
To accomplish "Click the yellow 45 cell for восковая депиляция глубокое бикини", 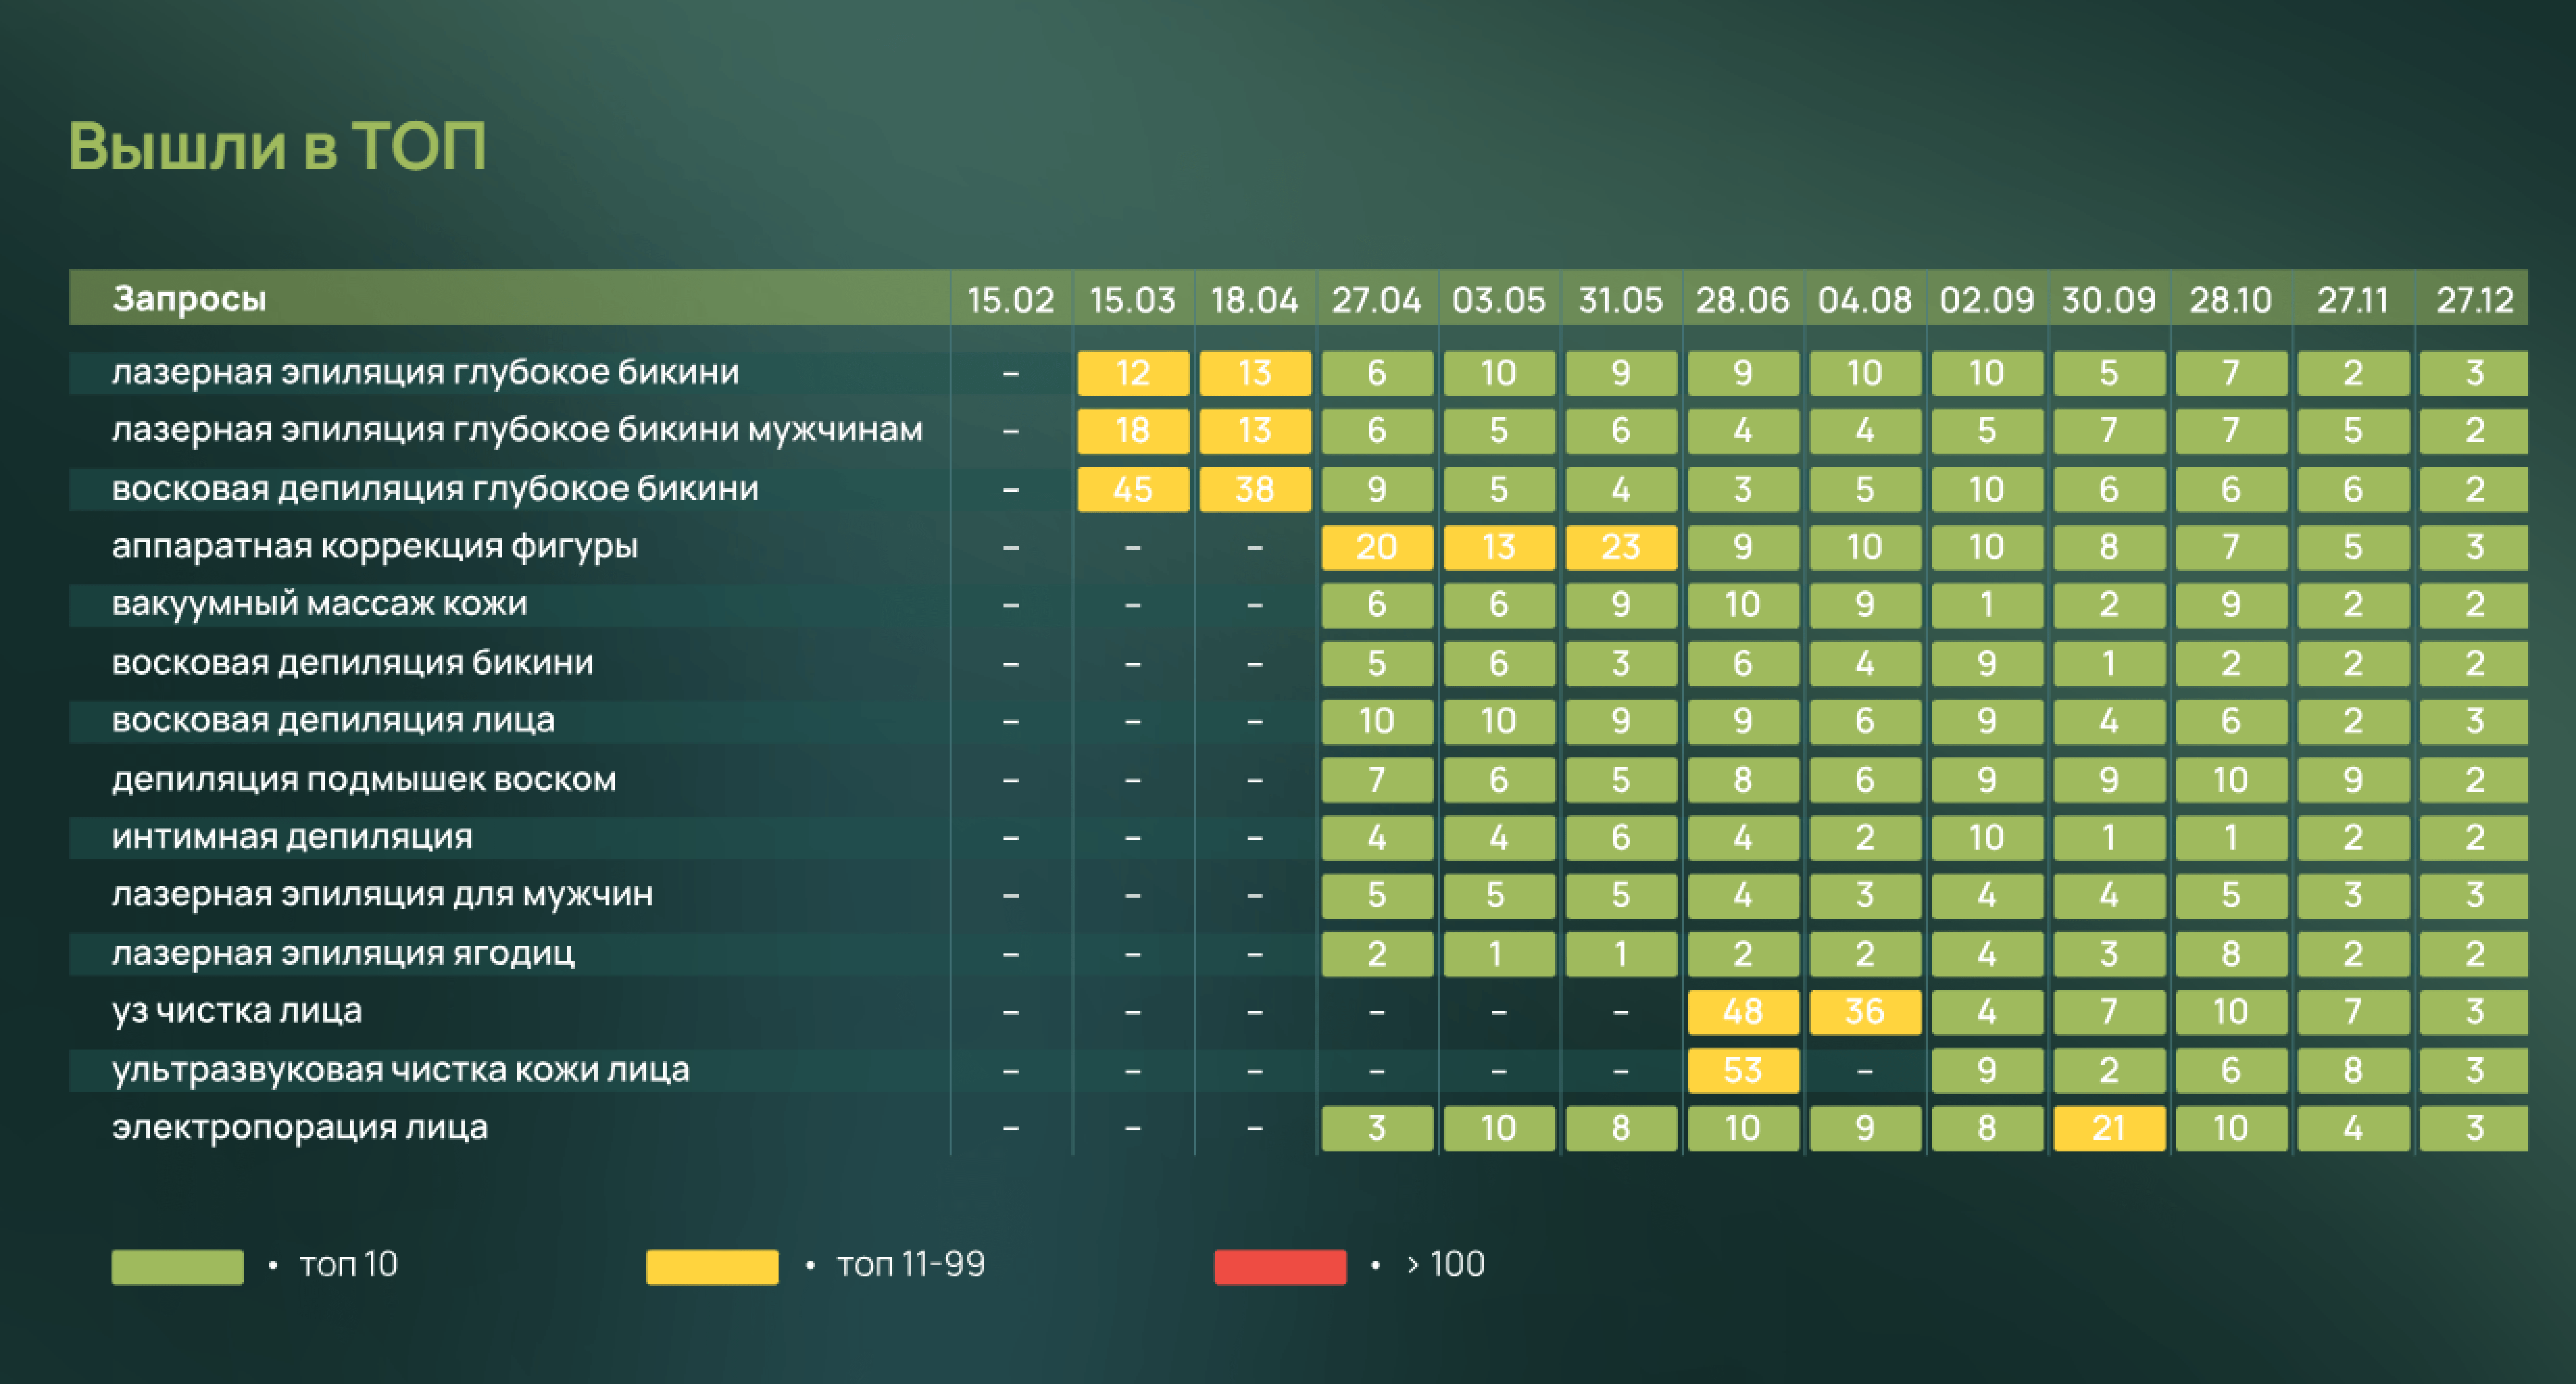I will (1132, 489).
